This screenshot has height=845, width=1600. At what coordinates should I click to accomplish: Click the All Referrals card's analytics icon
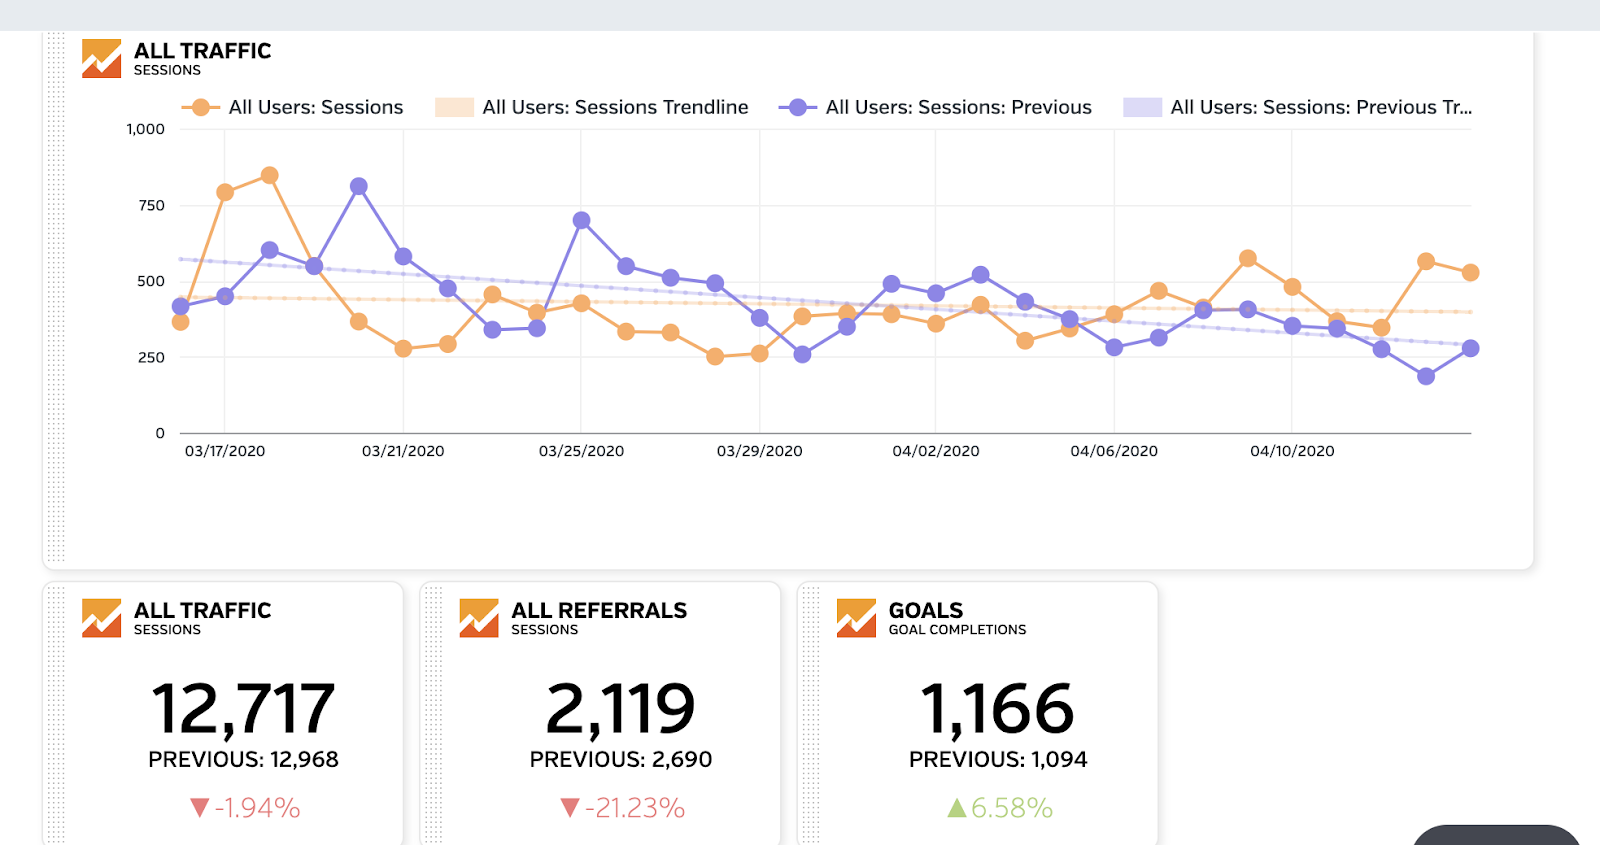(479, 618)
